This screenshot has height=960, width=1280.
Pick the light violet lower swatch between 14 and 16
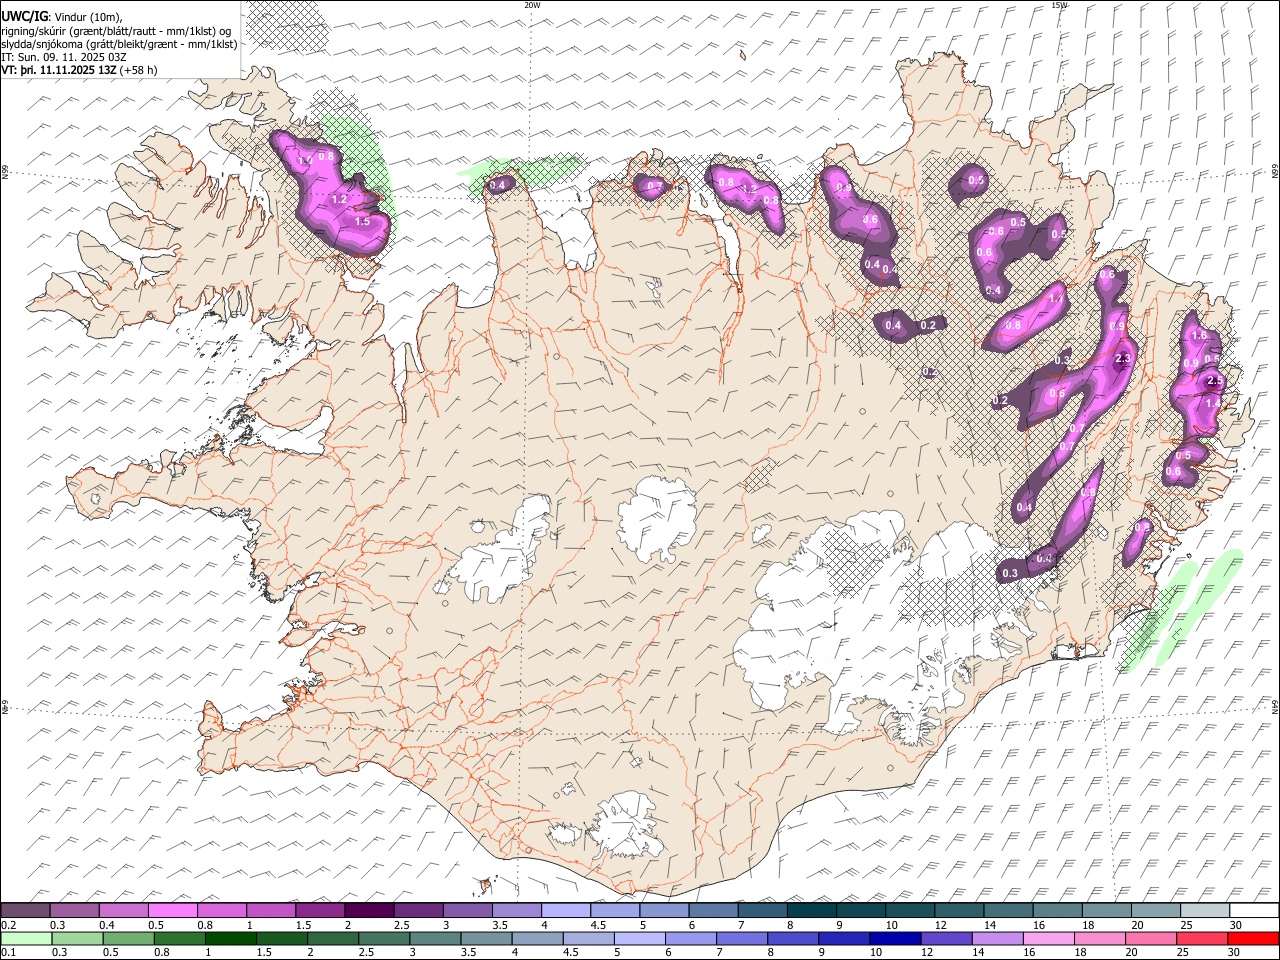[x=996, y=938]
